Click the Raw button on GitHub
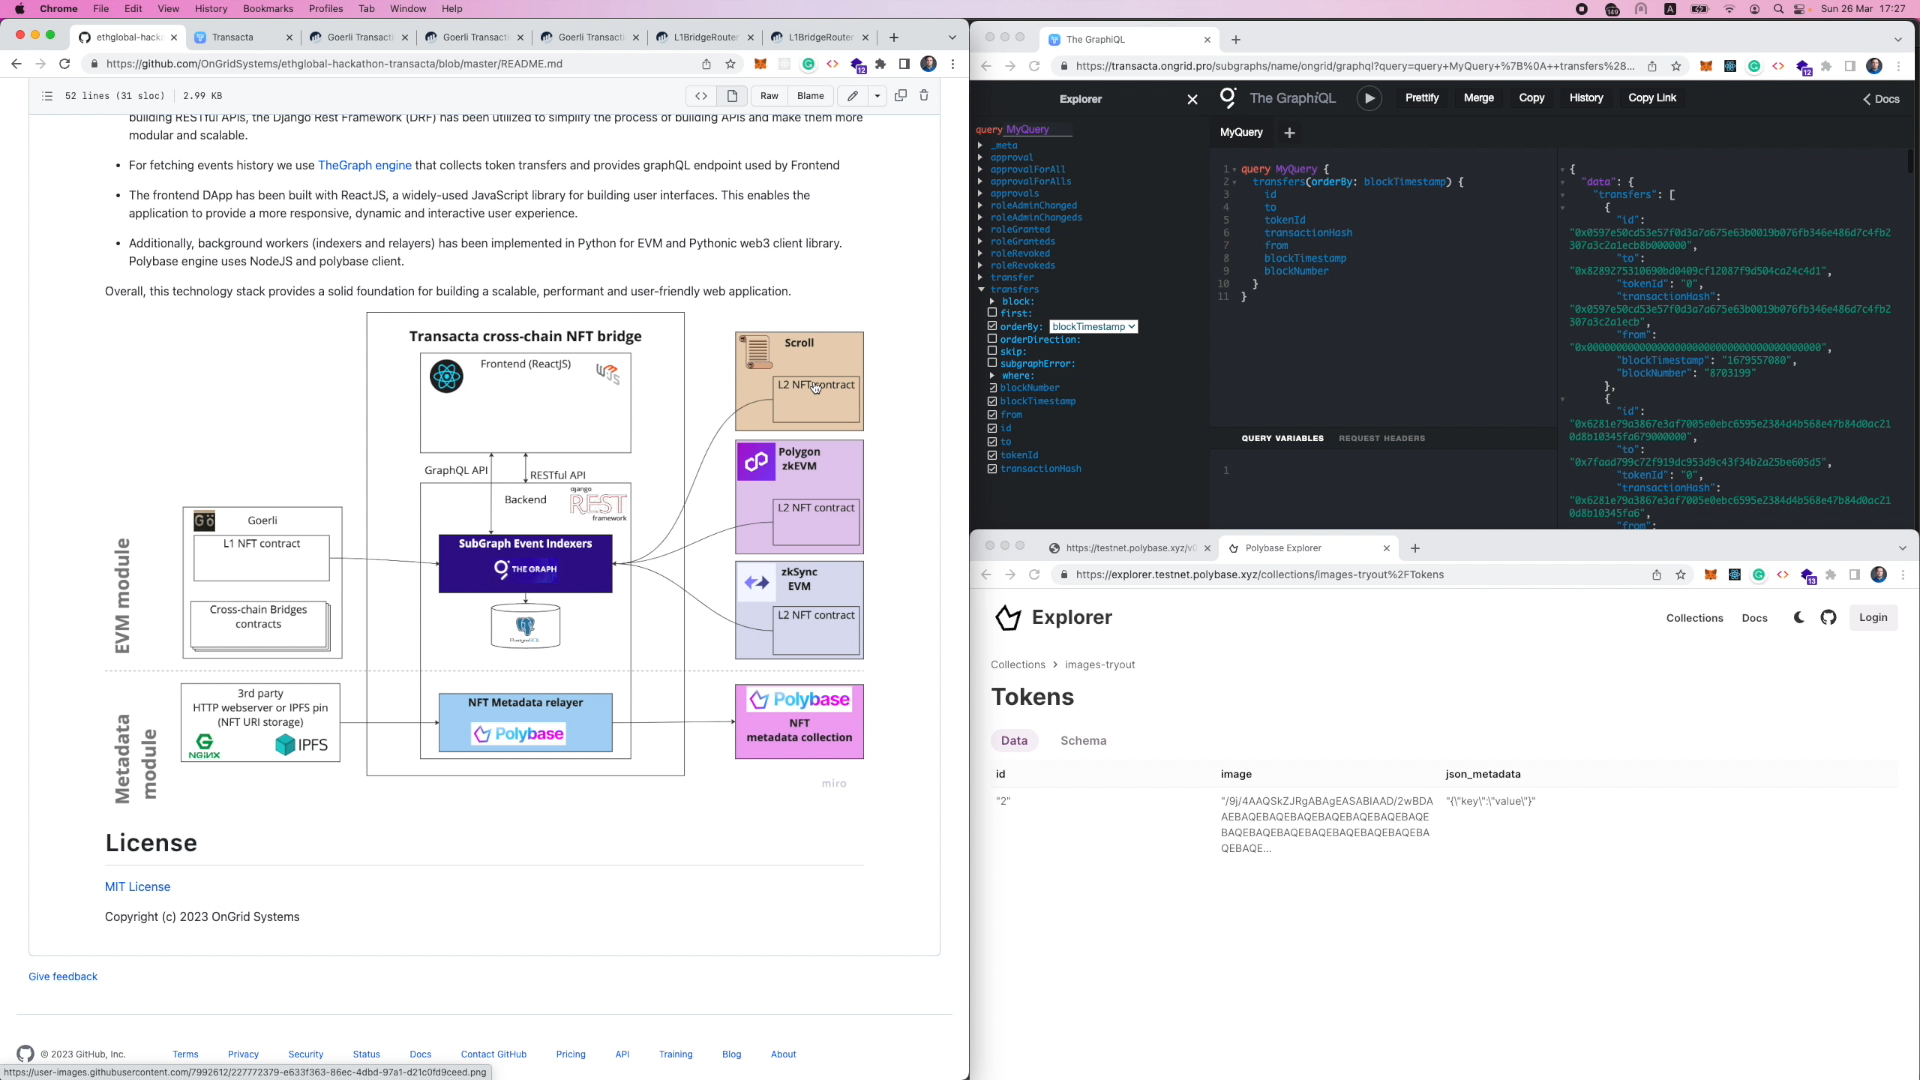 [769, 96]
